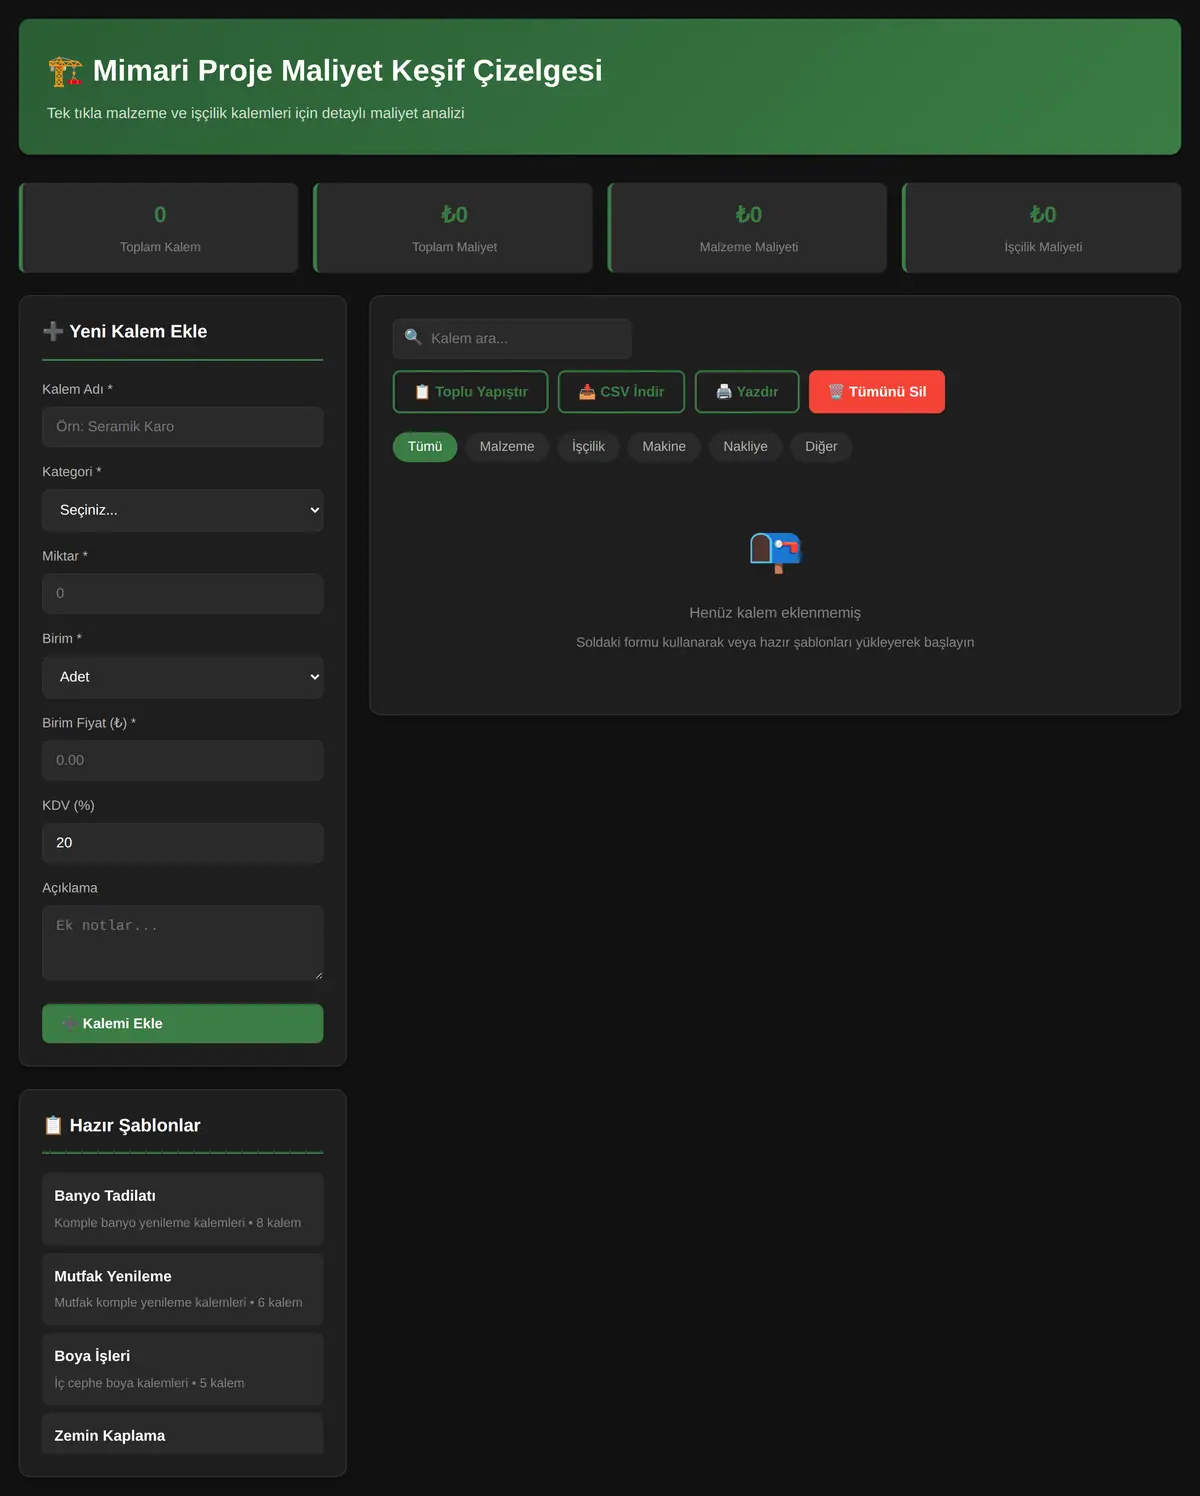Screen dimensions: 1200x1496
Task: Delete everything with Tümünü Sil
Action: (877, 392)
